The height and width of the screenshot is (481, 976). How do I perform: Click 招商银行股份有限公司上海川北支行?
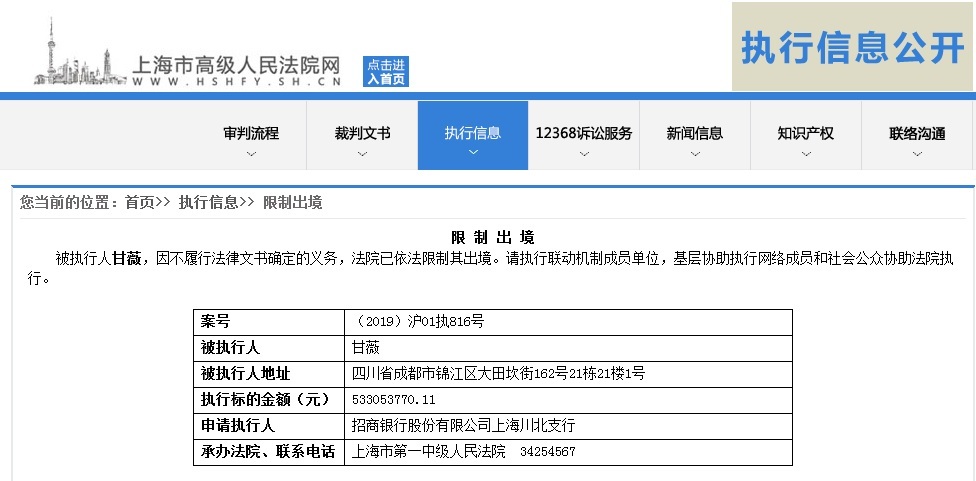pyautogui.click(x=463, y=426)
